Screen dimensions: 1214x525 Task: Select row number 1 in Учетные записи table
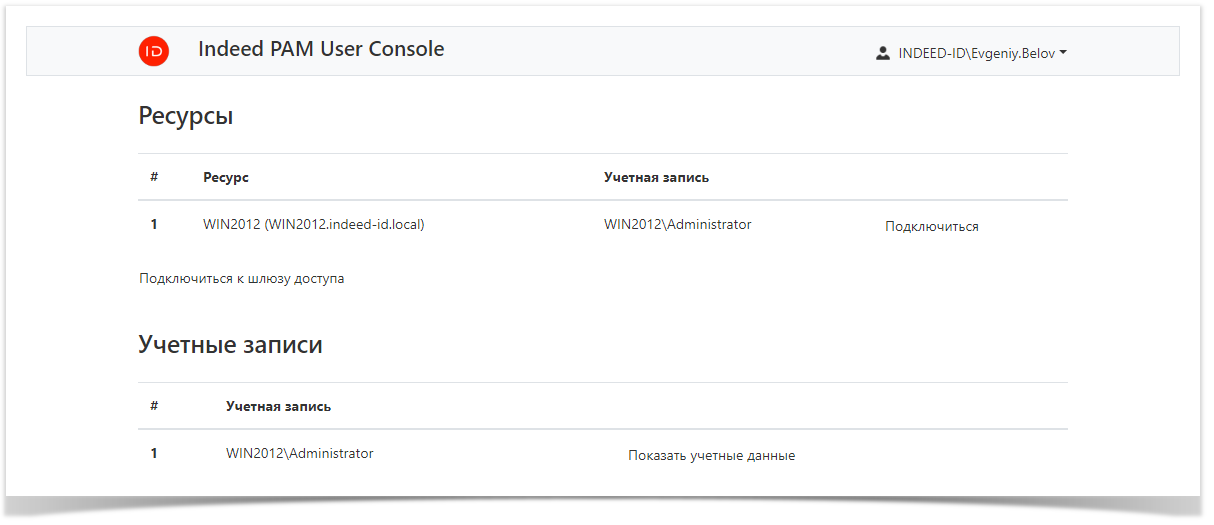pos(154,454)
